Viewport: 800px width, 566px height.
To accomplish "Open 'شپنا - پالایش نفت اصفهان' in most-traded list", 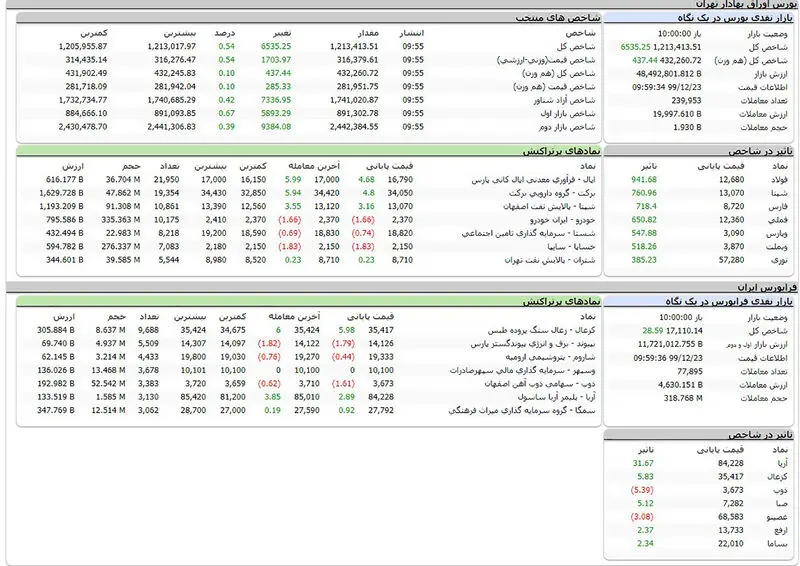I will click(549, 206).
